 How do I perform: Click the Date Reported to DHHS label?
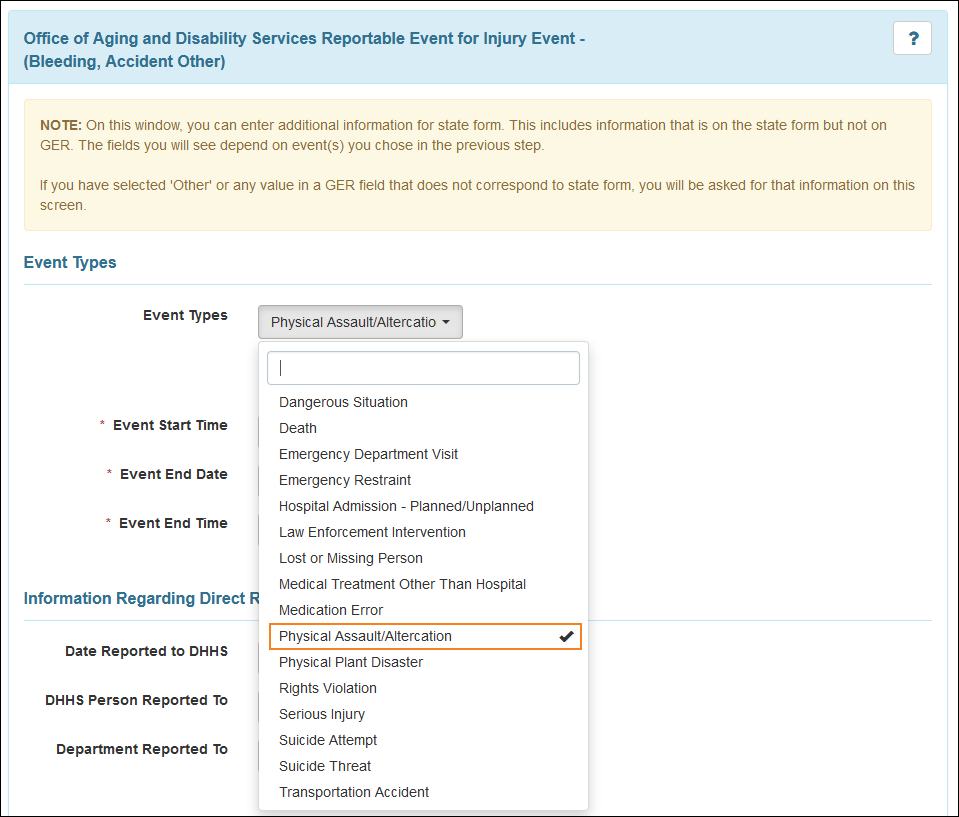tap(146, 651)
